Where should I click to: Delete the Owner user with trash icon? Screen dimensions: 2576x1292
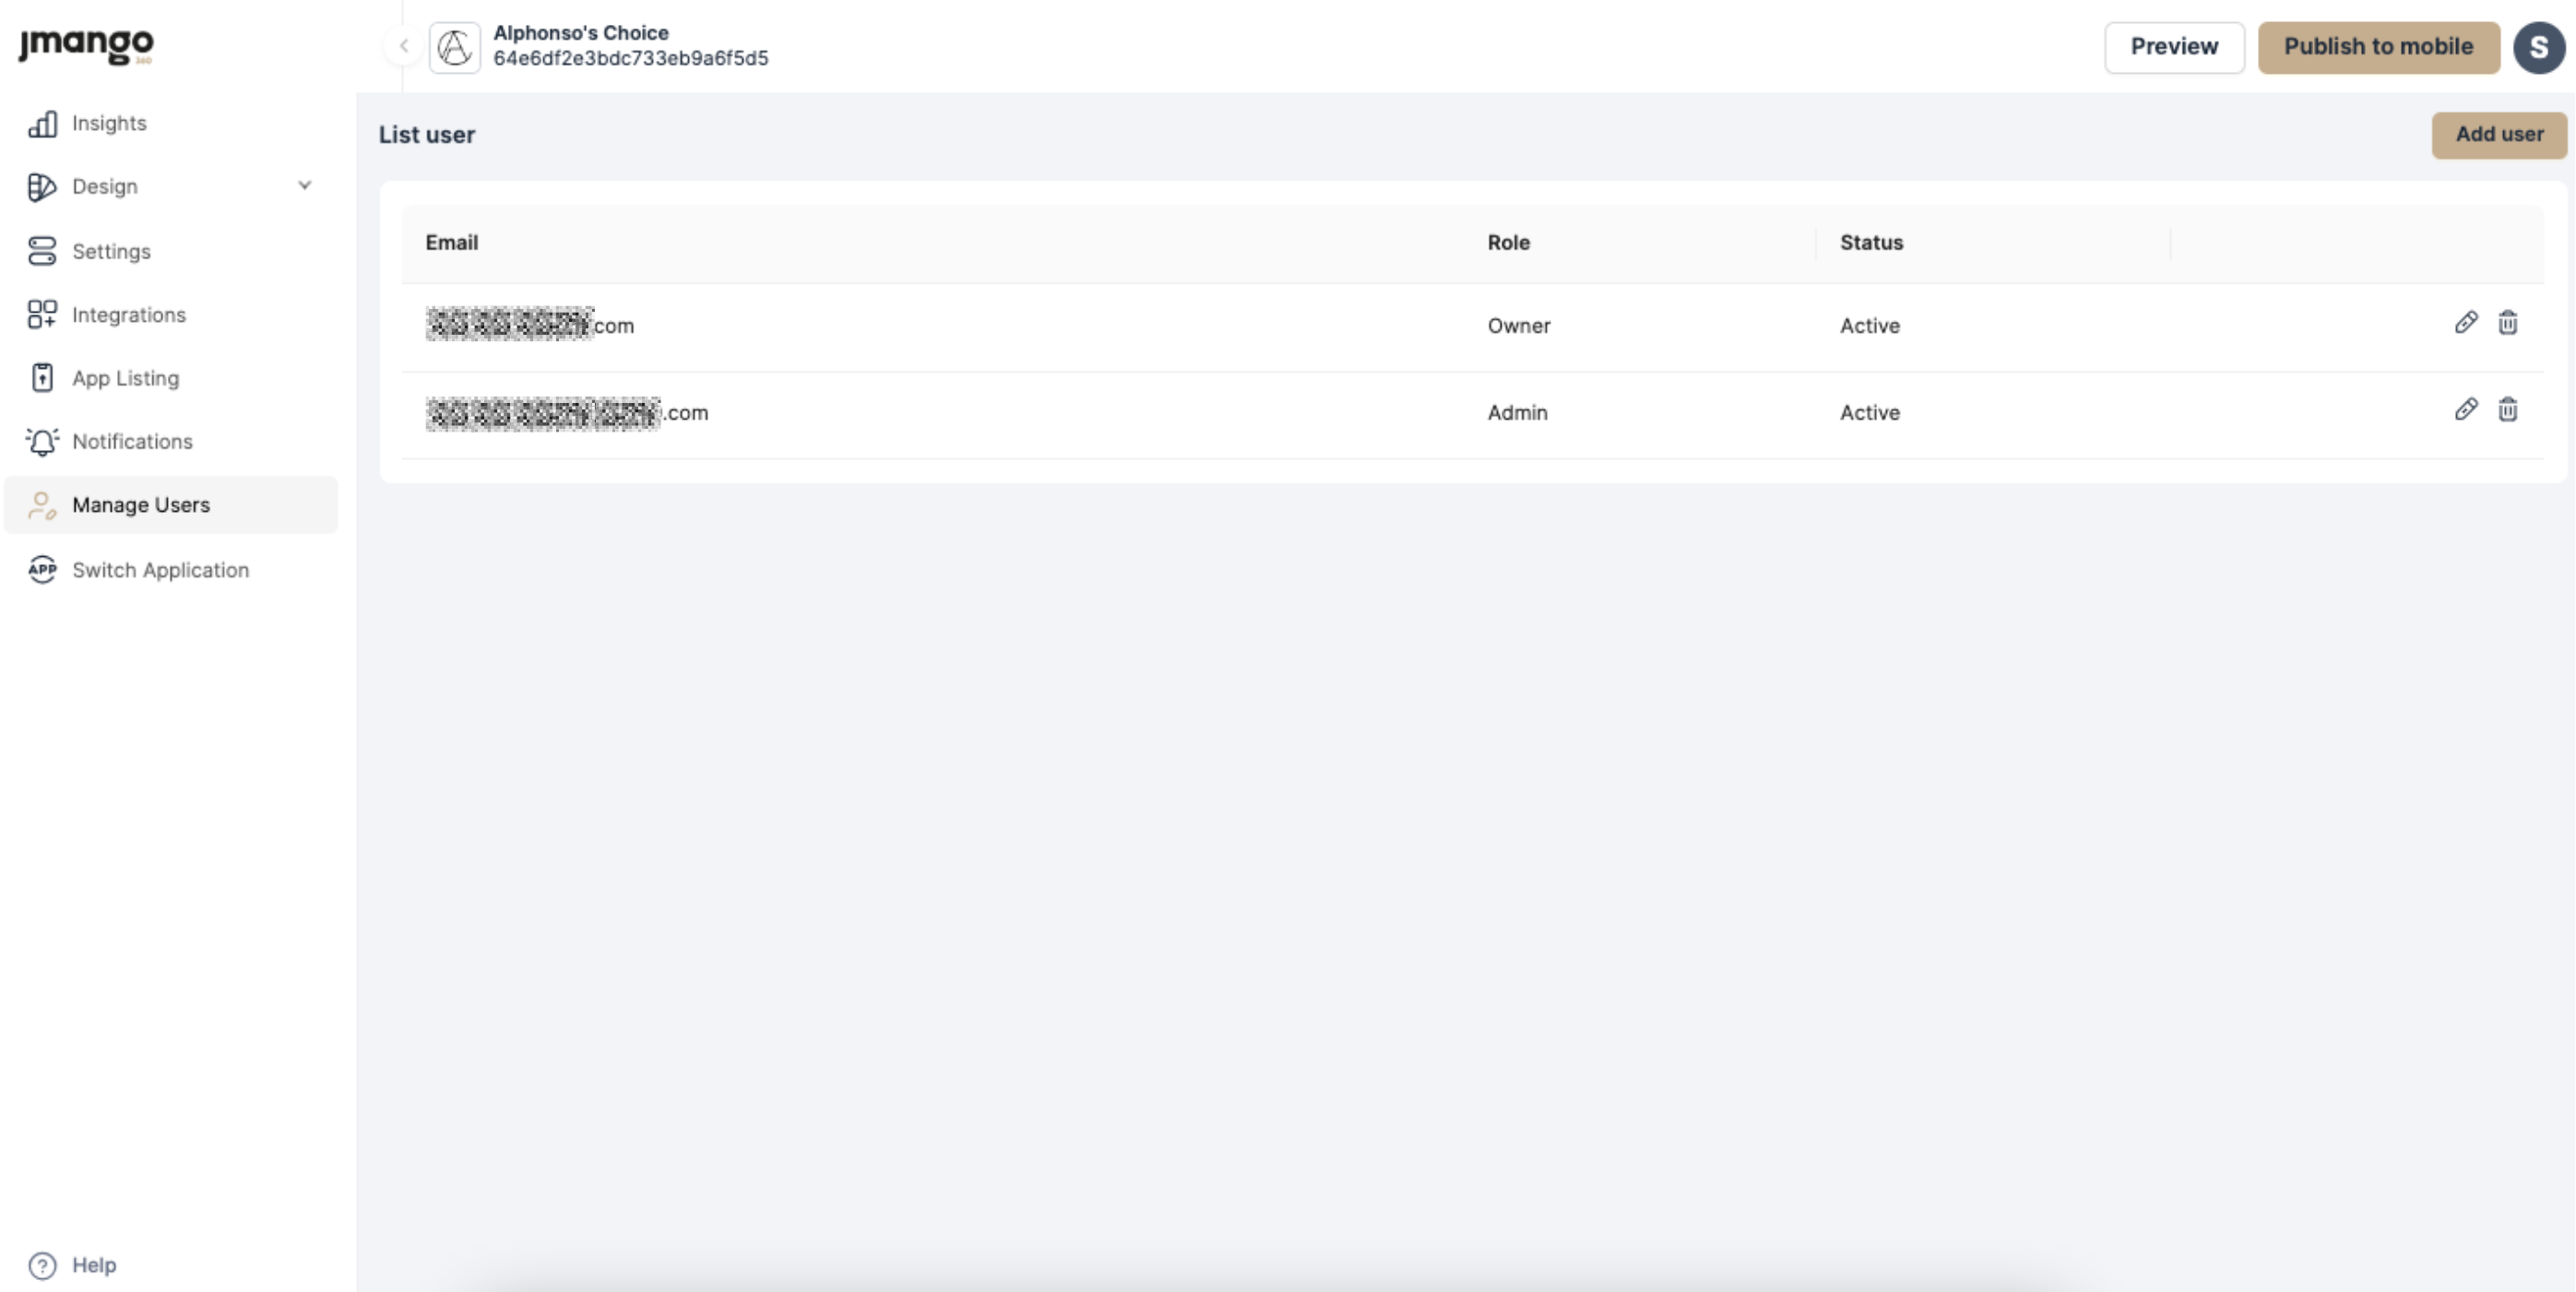[2507, 322]
